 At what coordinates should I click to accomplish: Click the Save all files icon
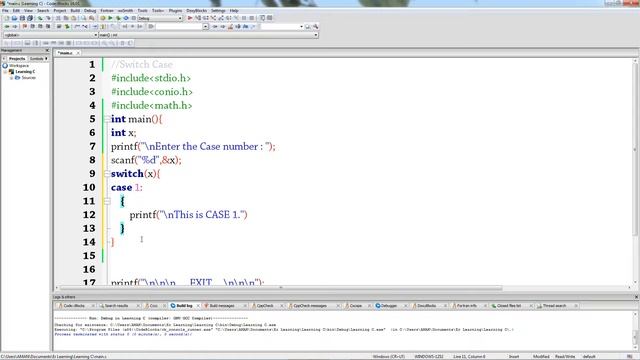tap(30, 18)
